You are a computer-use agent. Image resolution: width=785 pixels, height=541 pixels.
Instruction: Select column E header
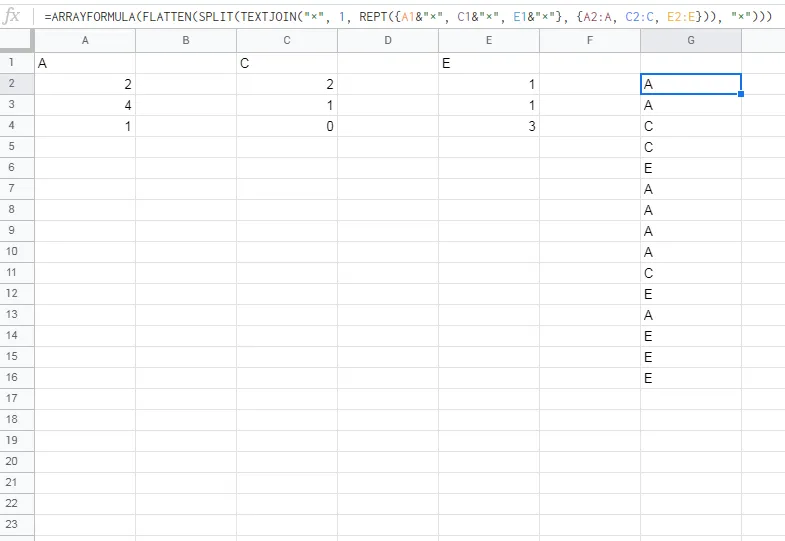489,41
